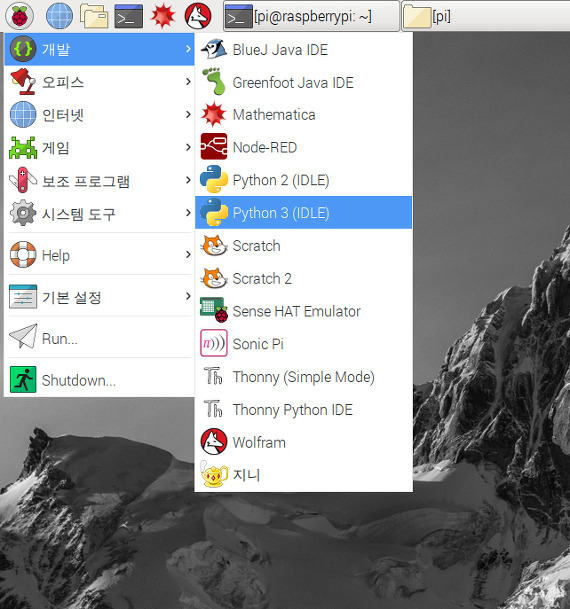This screenshot has width=570, height=609.
Task: Click the Greenfoot footprint icon
Action: tap(214, 81)
